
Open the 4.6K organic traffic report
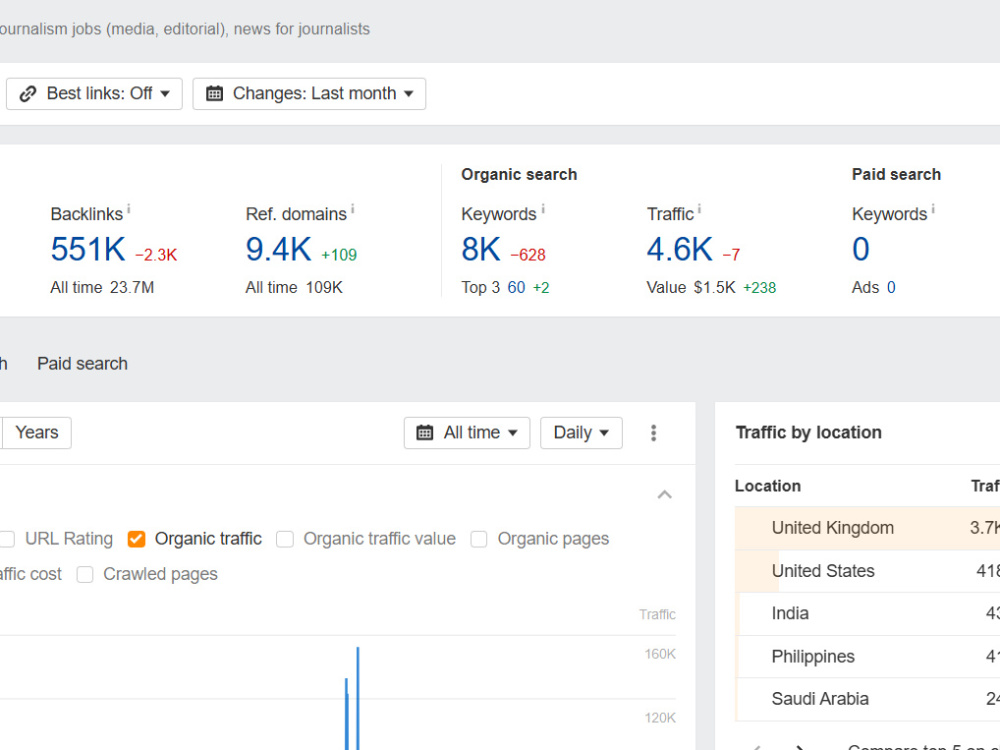pyautogui.click(x=679, y=249)
